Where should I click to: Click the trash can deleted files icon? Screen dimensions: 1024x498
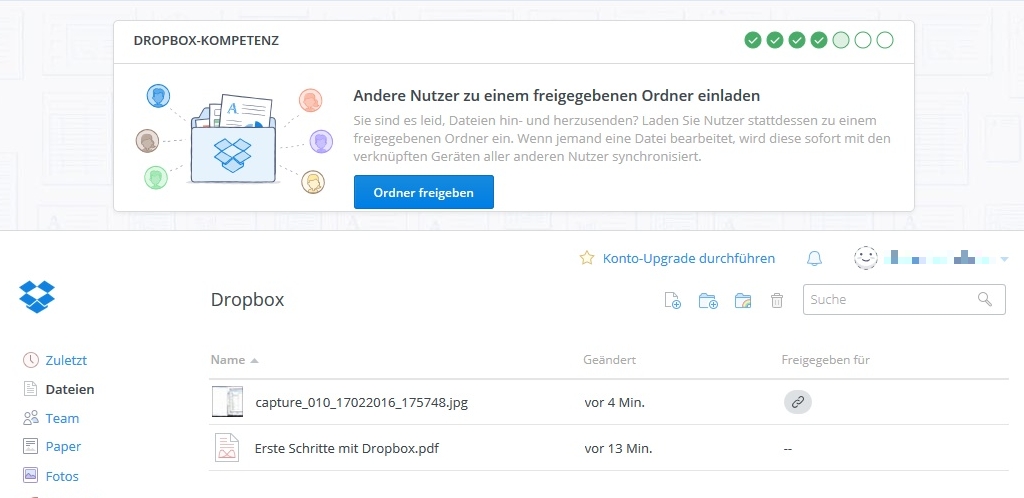[x=777, y=300]
